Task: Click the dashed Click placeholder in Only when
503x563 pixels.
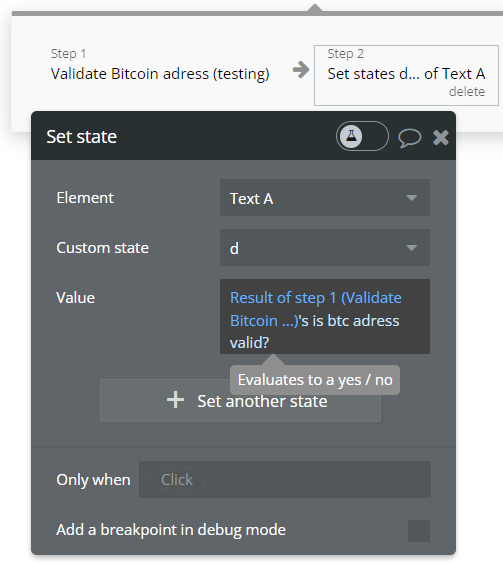Action: click(177, 480)
